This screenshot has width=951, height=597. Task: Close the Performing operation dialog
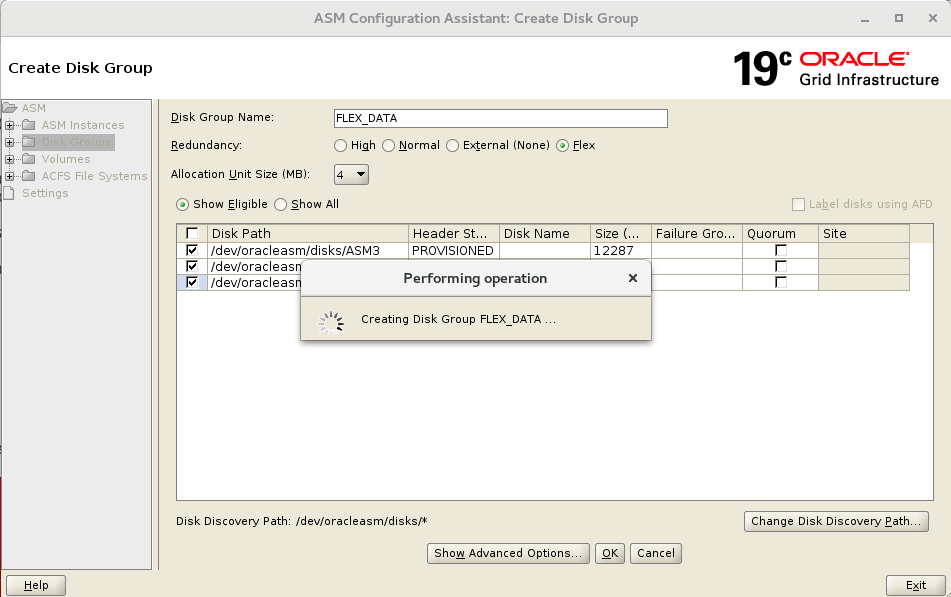coord(633,278)
